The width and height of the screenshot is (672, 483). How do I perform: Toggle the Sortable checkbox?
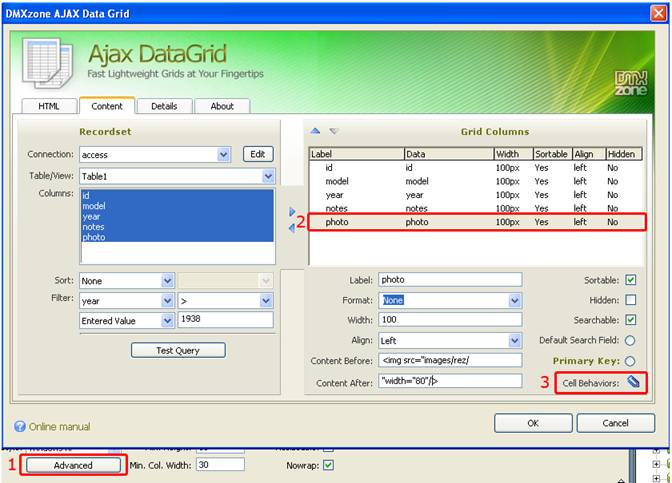[630, 280]
